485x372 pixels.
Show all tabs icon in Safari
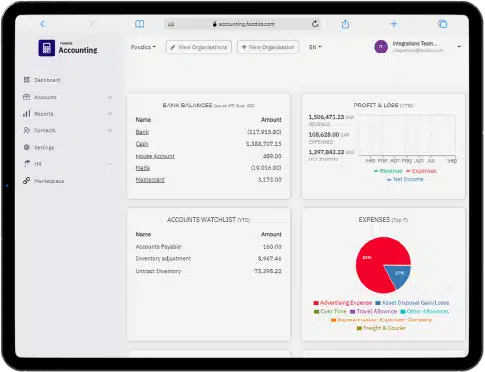pyautogui.click(x=443, y=24)
